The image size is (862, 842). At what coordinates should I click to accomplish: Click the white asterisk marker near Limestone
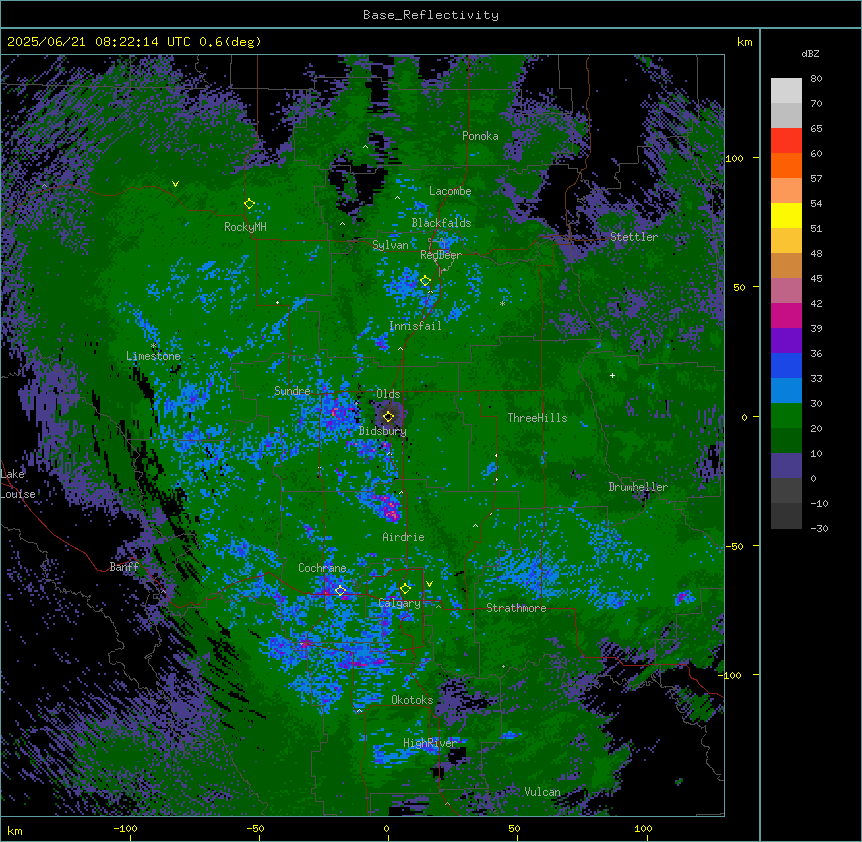tap(153, 346)
